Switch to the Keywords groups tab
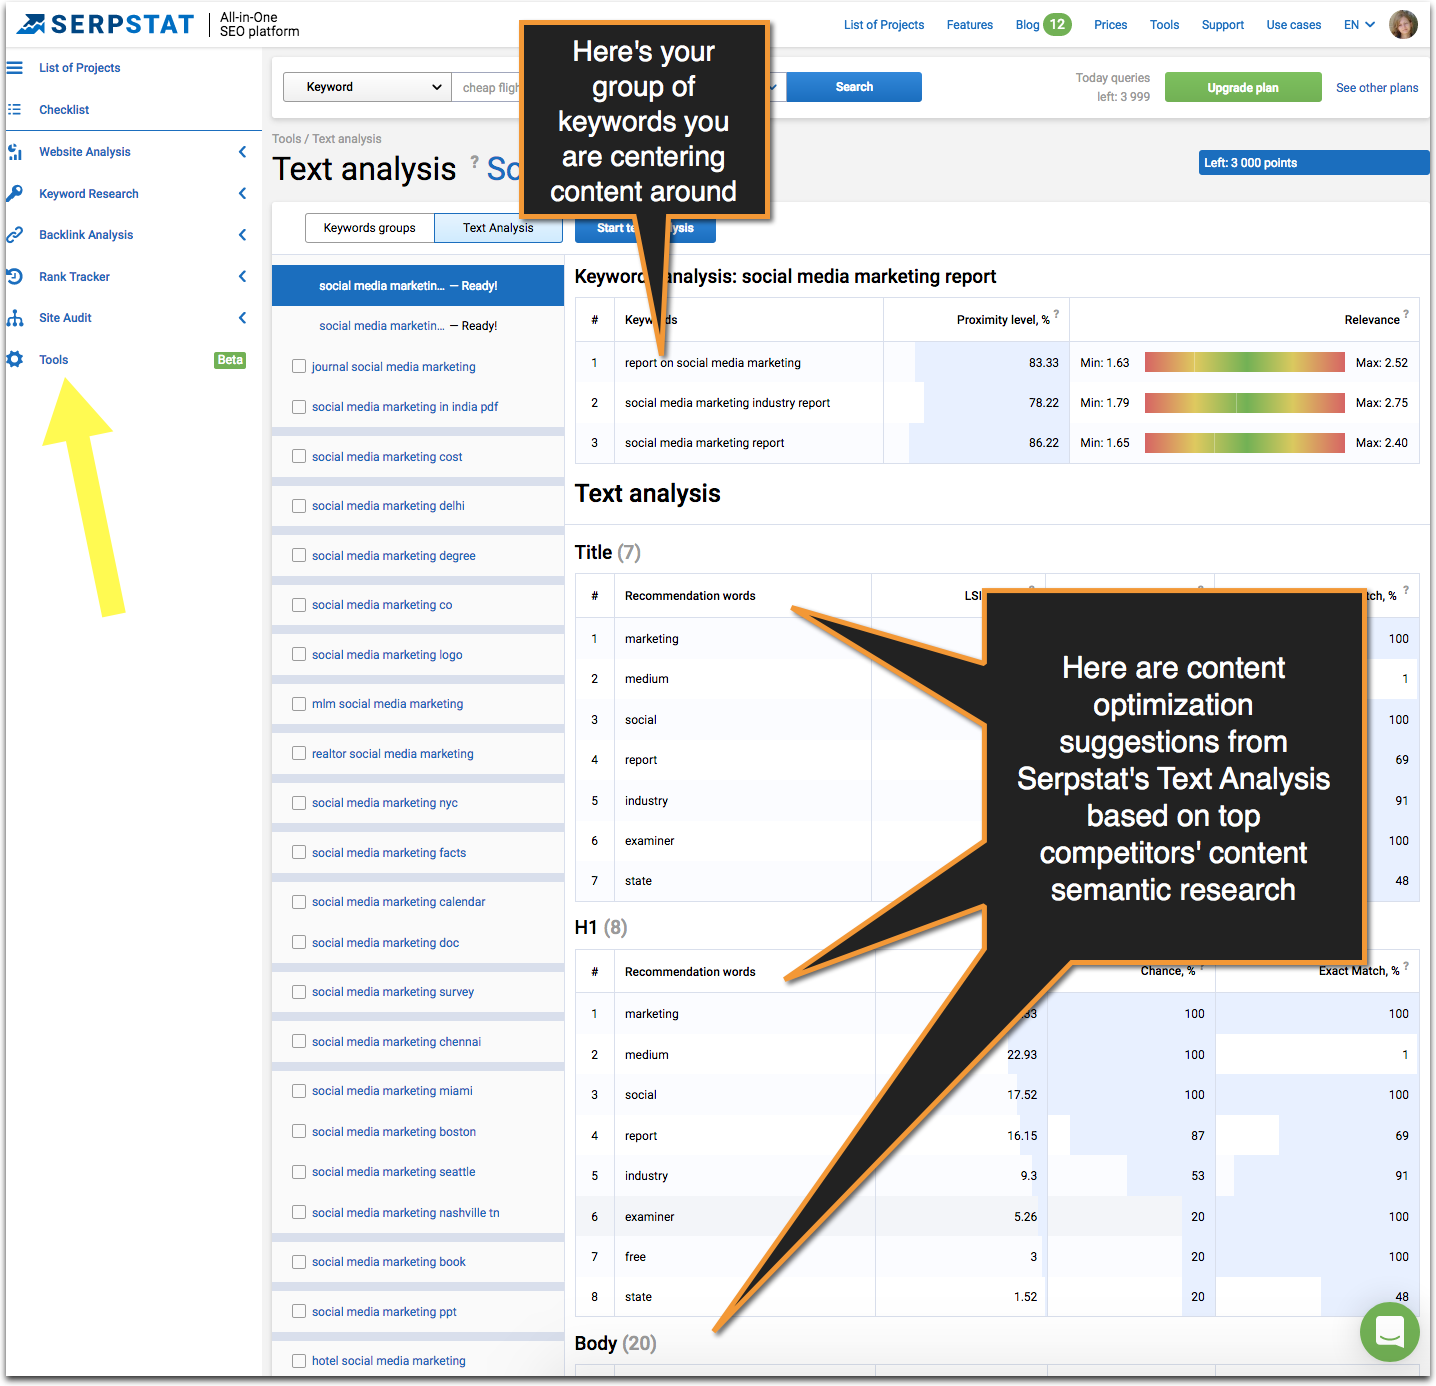 369,227
